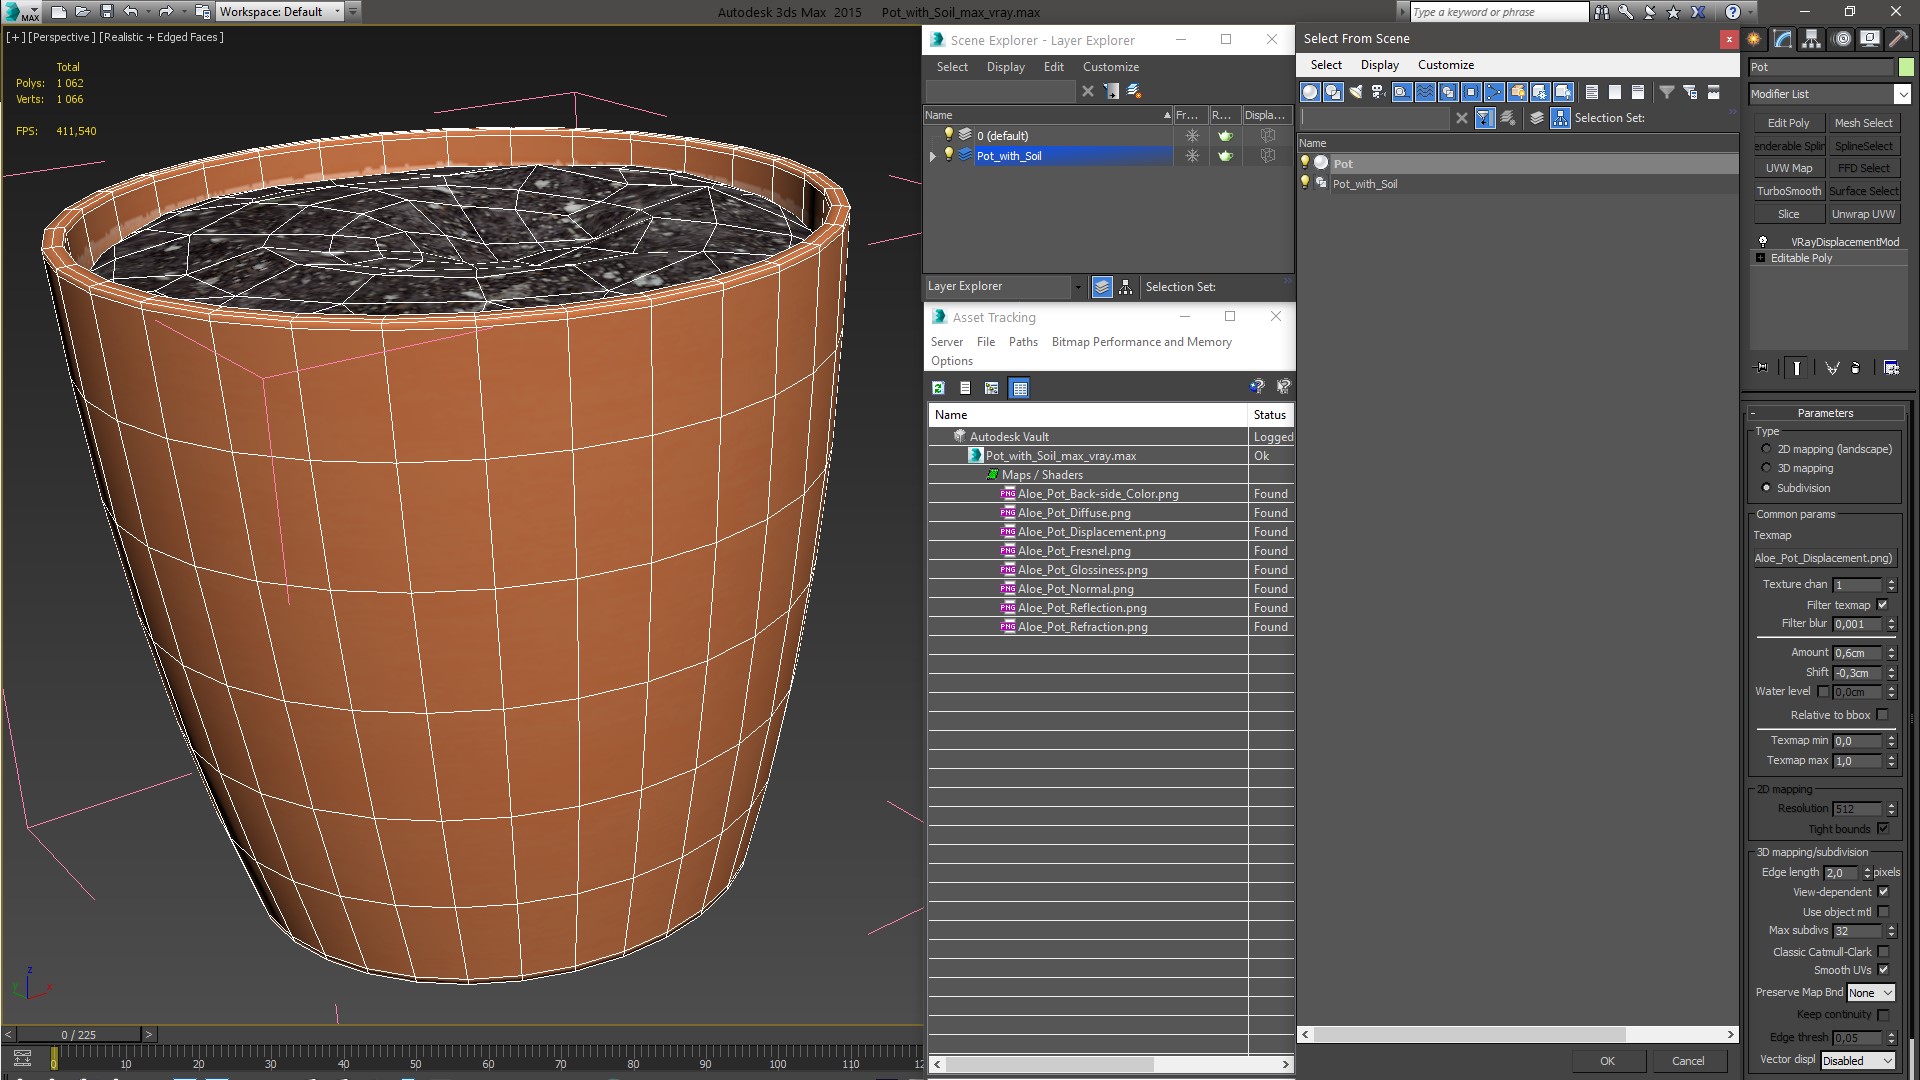The width and height of the screenshot is (1920, 1080).
Task: Switch Asset Tracking to table view icon
Action: (1019, 388)
